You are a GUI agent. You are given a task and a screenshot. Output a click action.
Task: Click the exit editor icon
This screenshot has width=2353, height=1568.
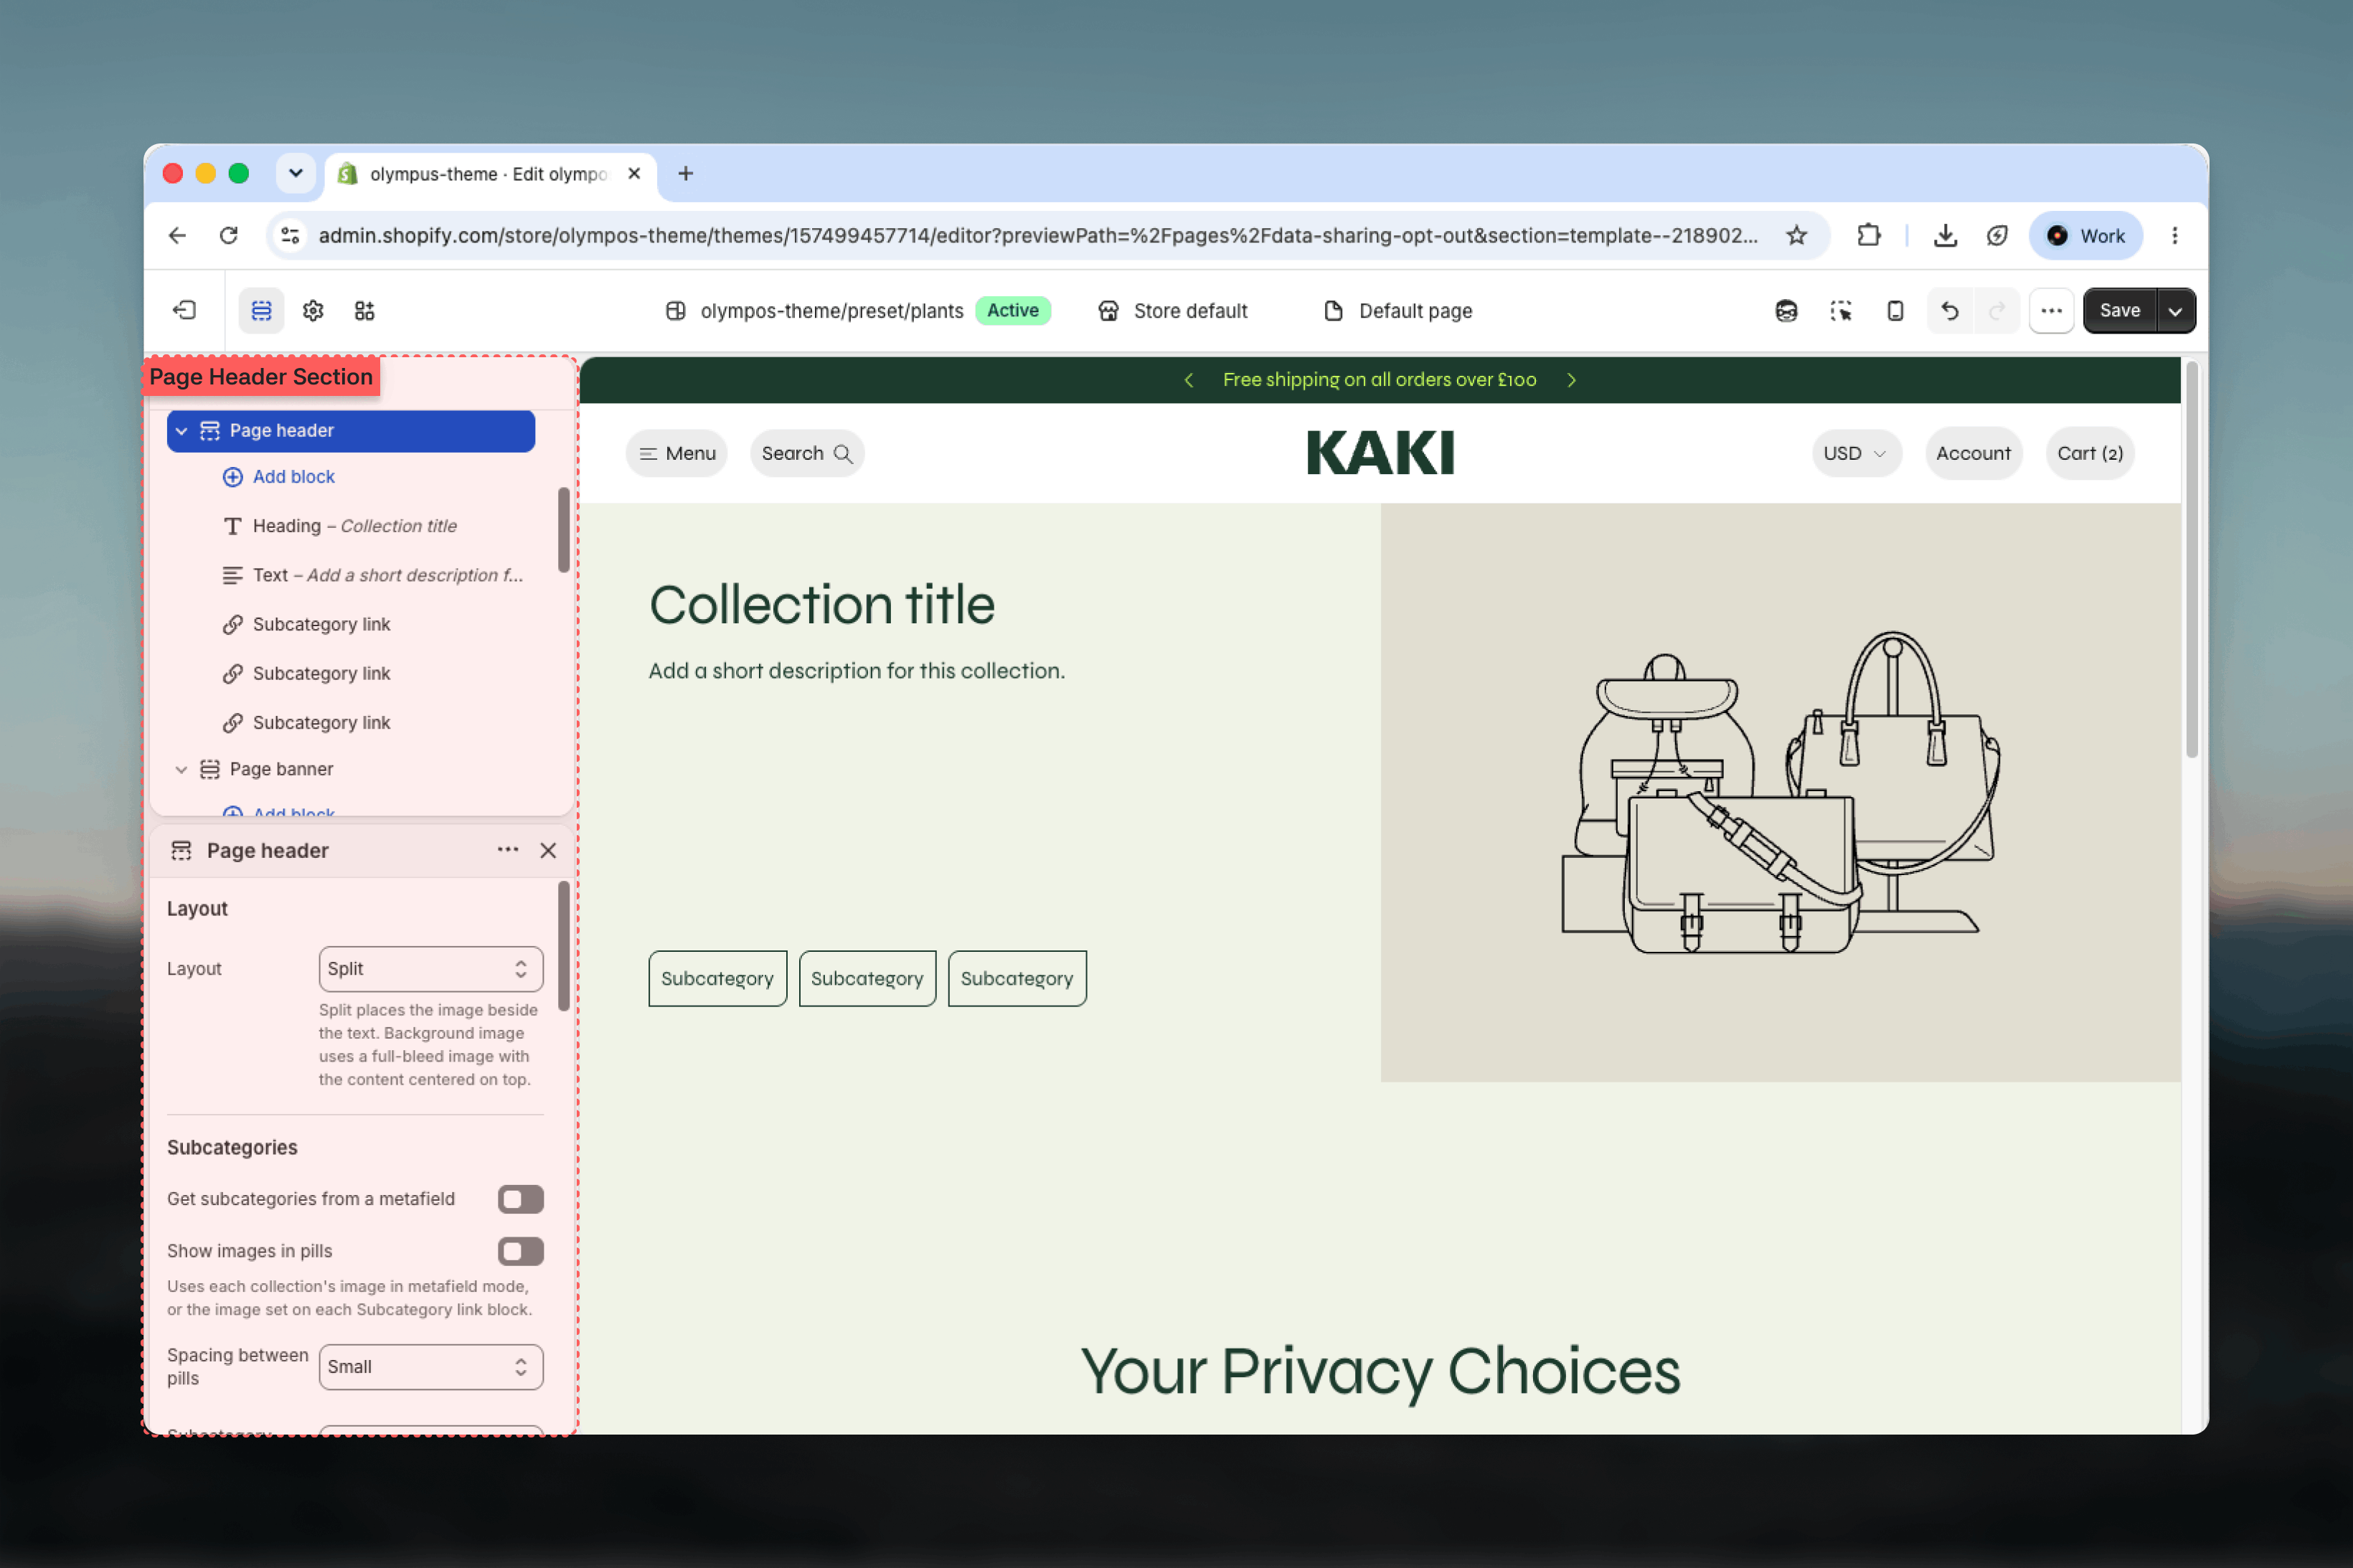184,310
